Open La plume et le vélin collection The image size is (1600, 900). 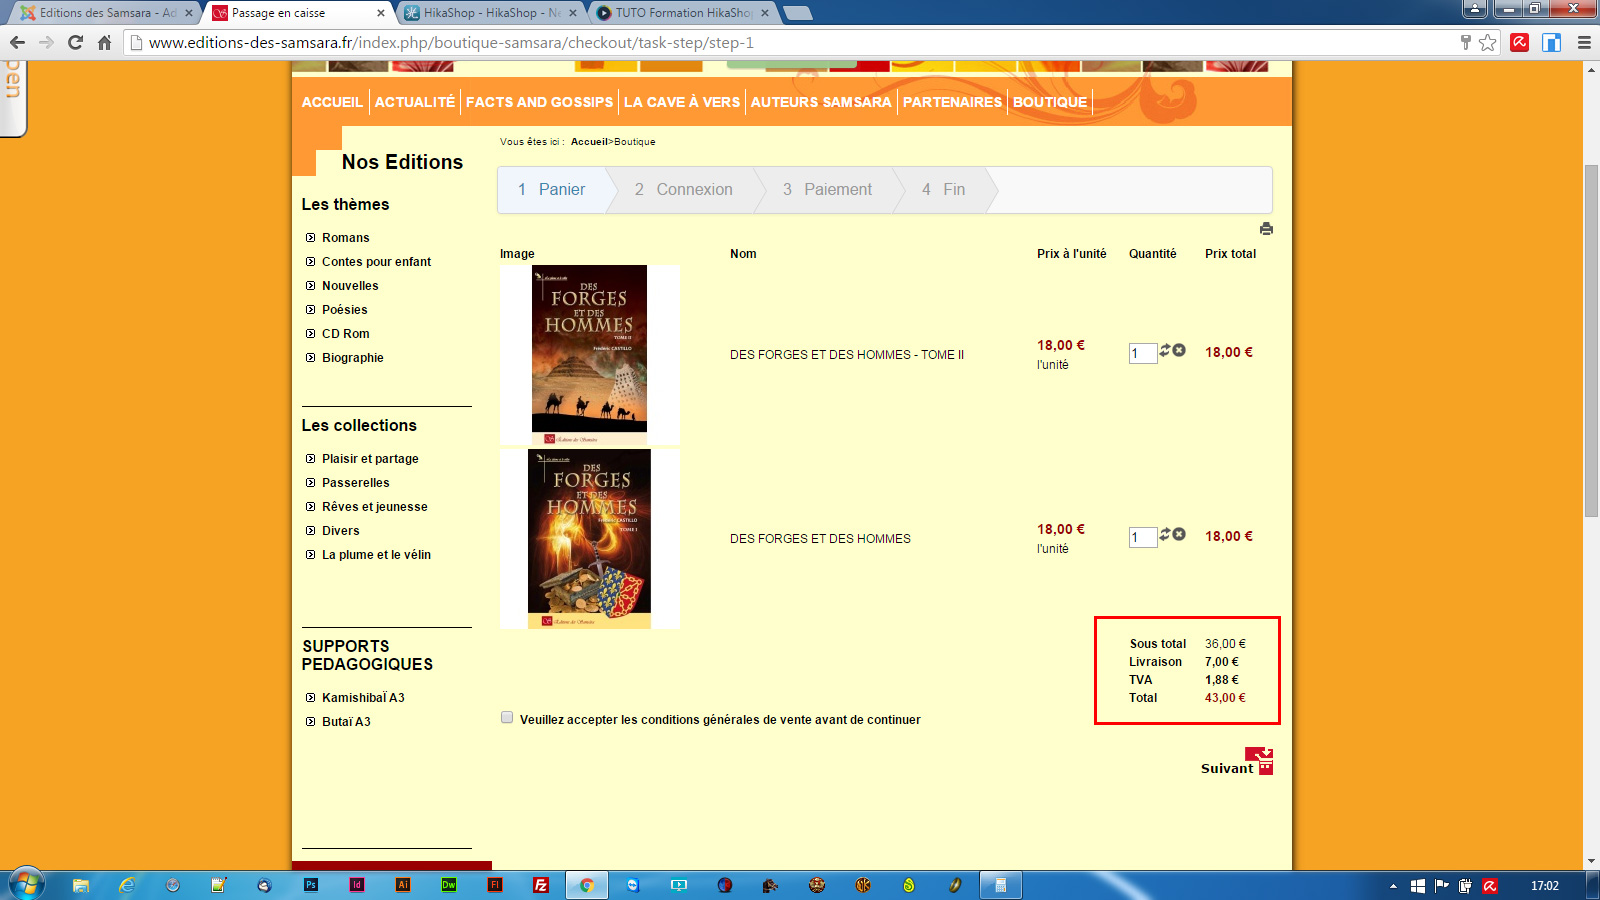tap(376, 555)
